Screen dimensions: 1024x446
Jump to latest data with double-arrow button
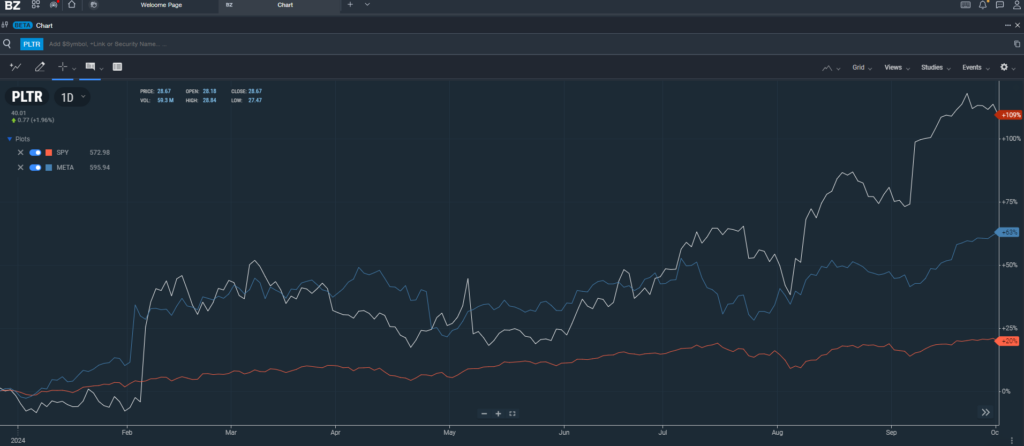[985, 412]
